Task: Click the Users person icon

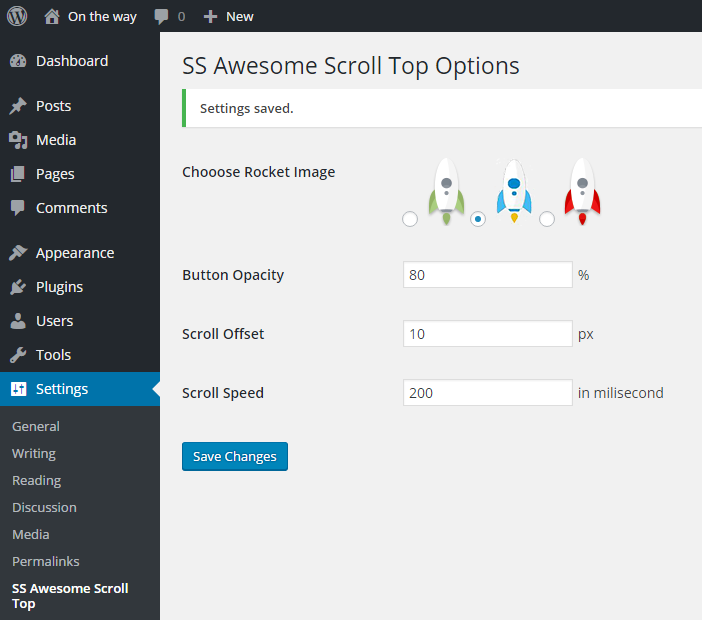Action: tap(18, 321)
